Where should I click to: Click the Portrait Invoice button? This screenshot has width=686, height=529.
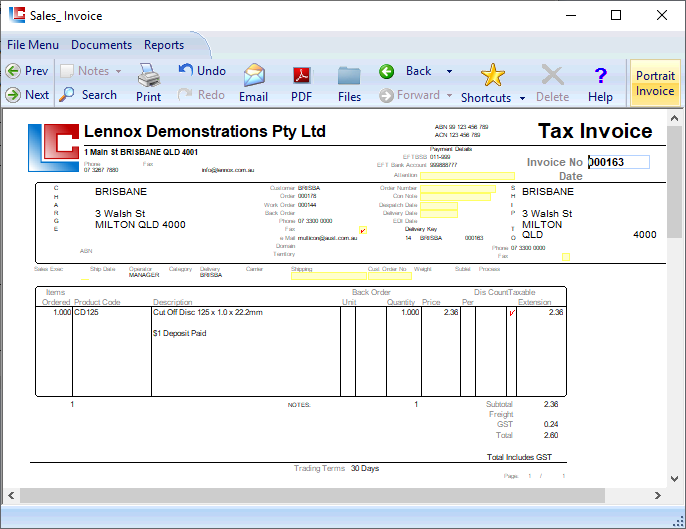click(655, 83)
